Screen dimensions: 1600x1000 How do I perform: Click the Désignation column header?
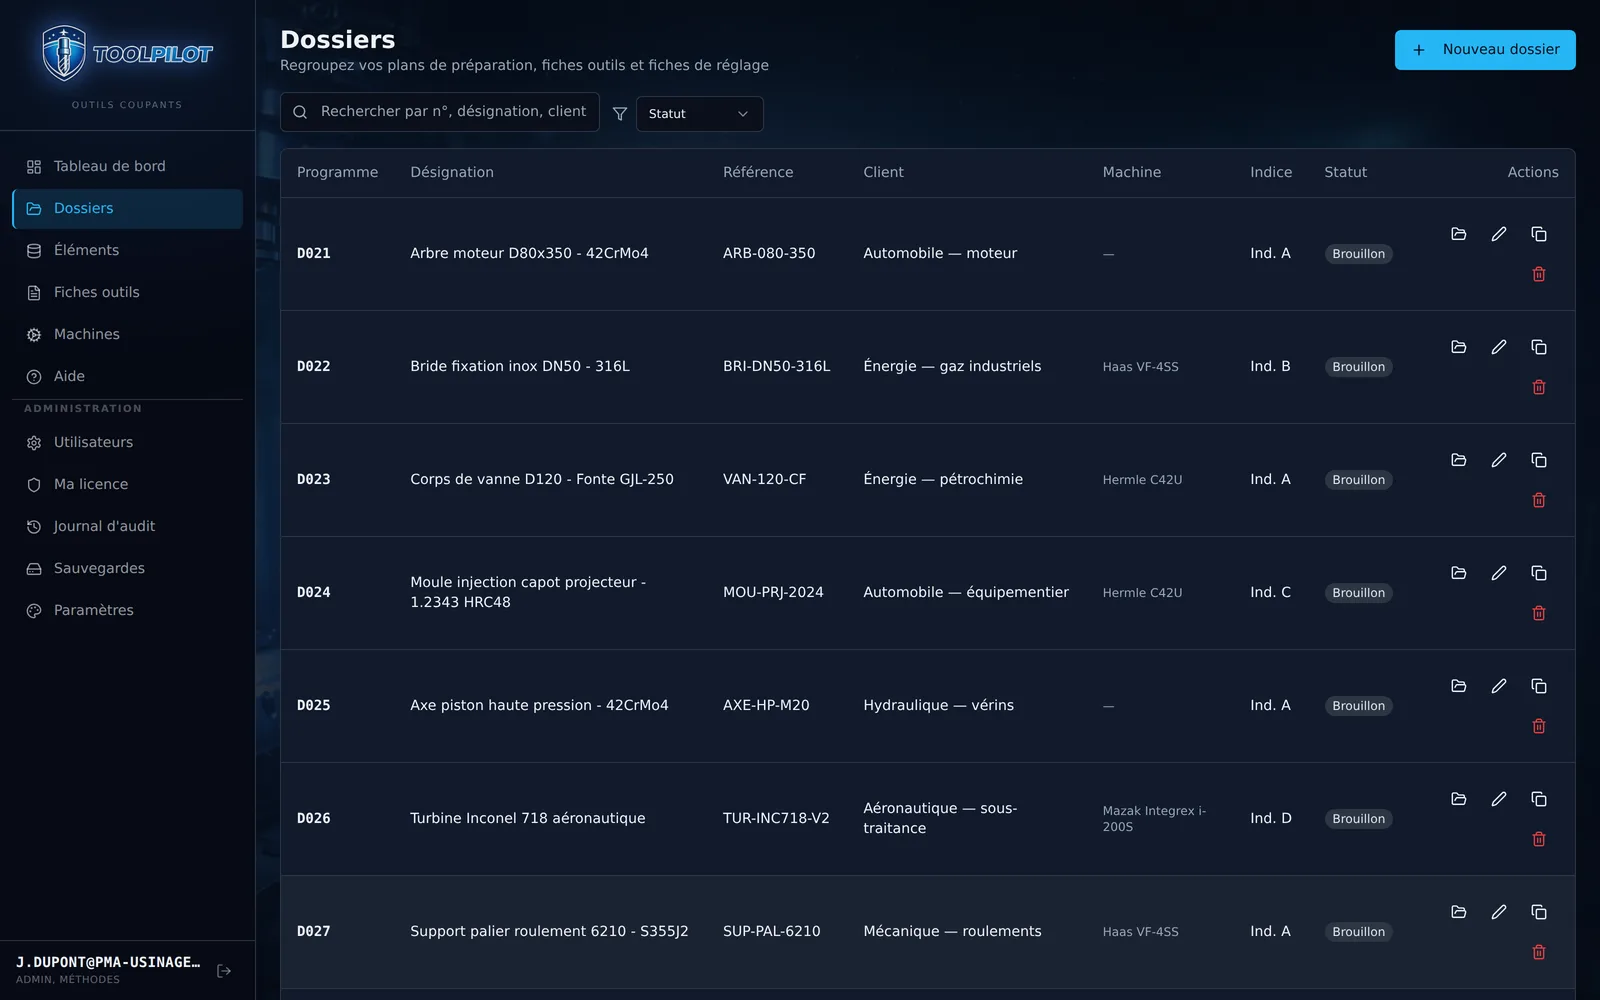452,172
